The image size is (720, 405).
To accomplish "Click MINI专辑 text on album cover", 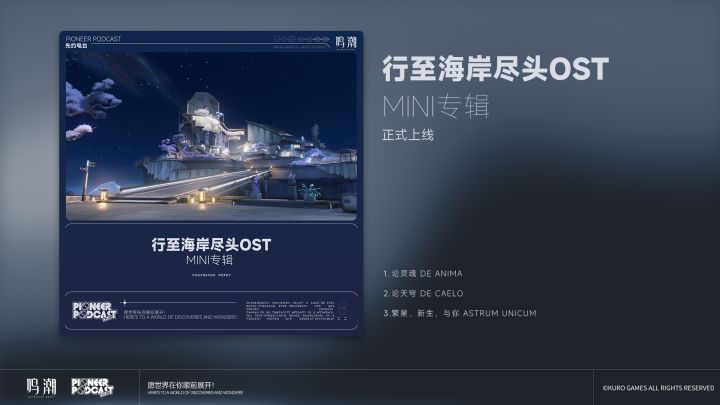I will pos(209,260).
